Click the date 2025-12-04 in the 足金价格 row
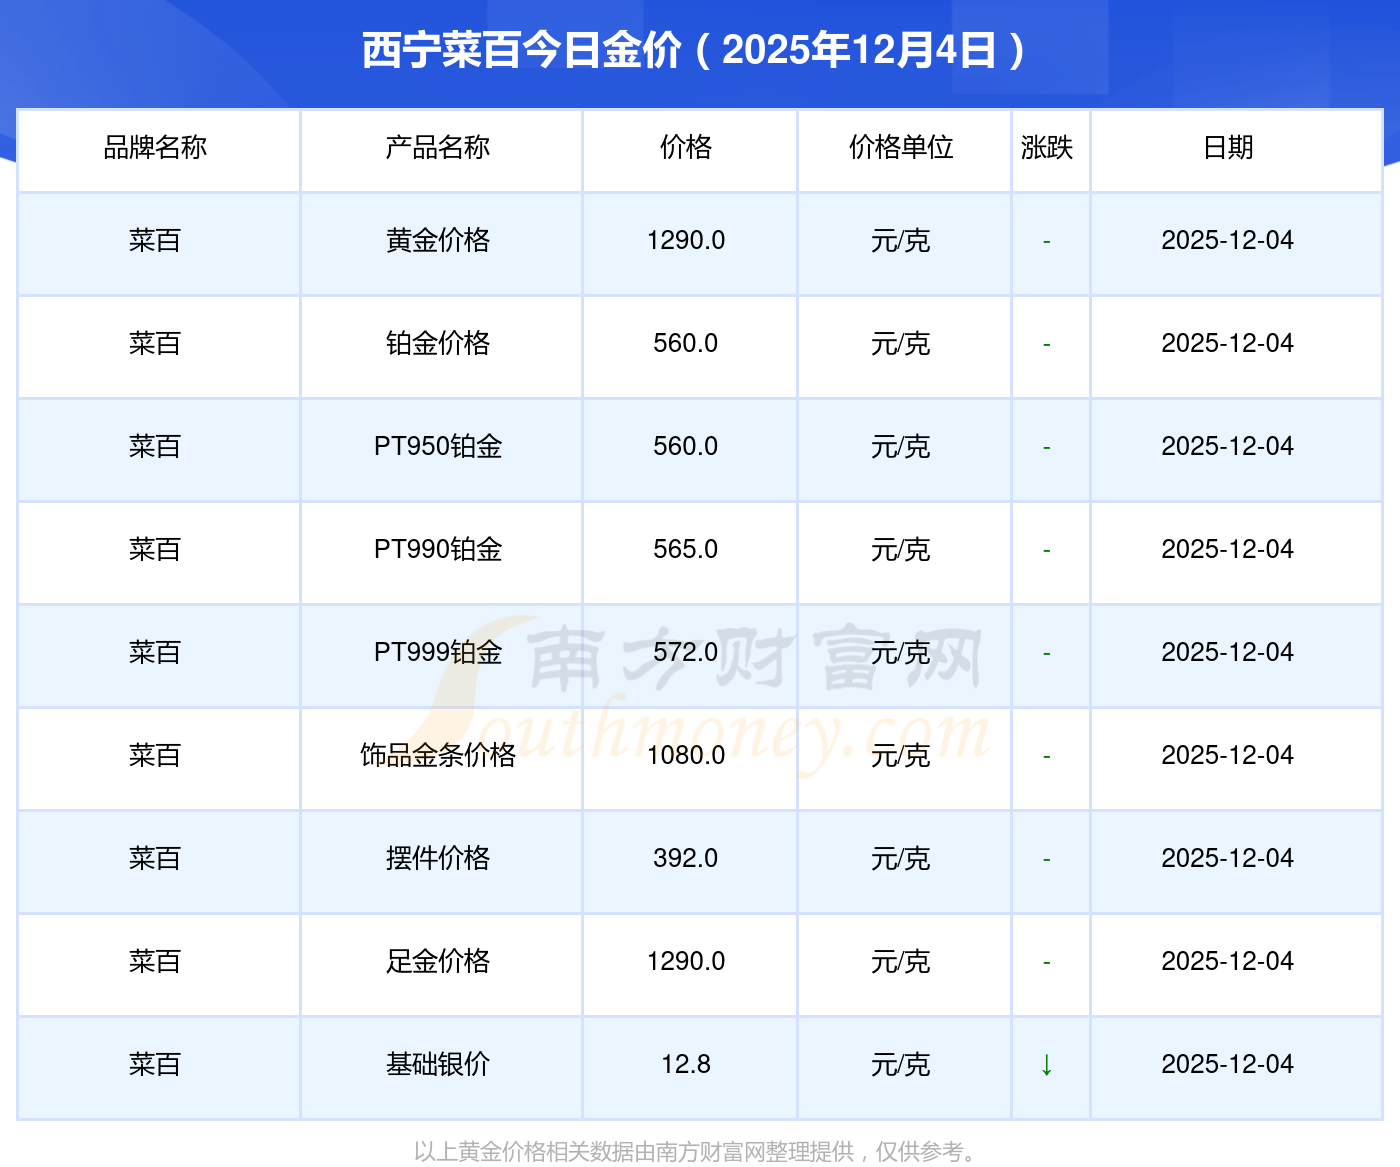This screenshot has width=1400, height=1167. click(1228, 962)
